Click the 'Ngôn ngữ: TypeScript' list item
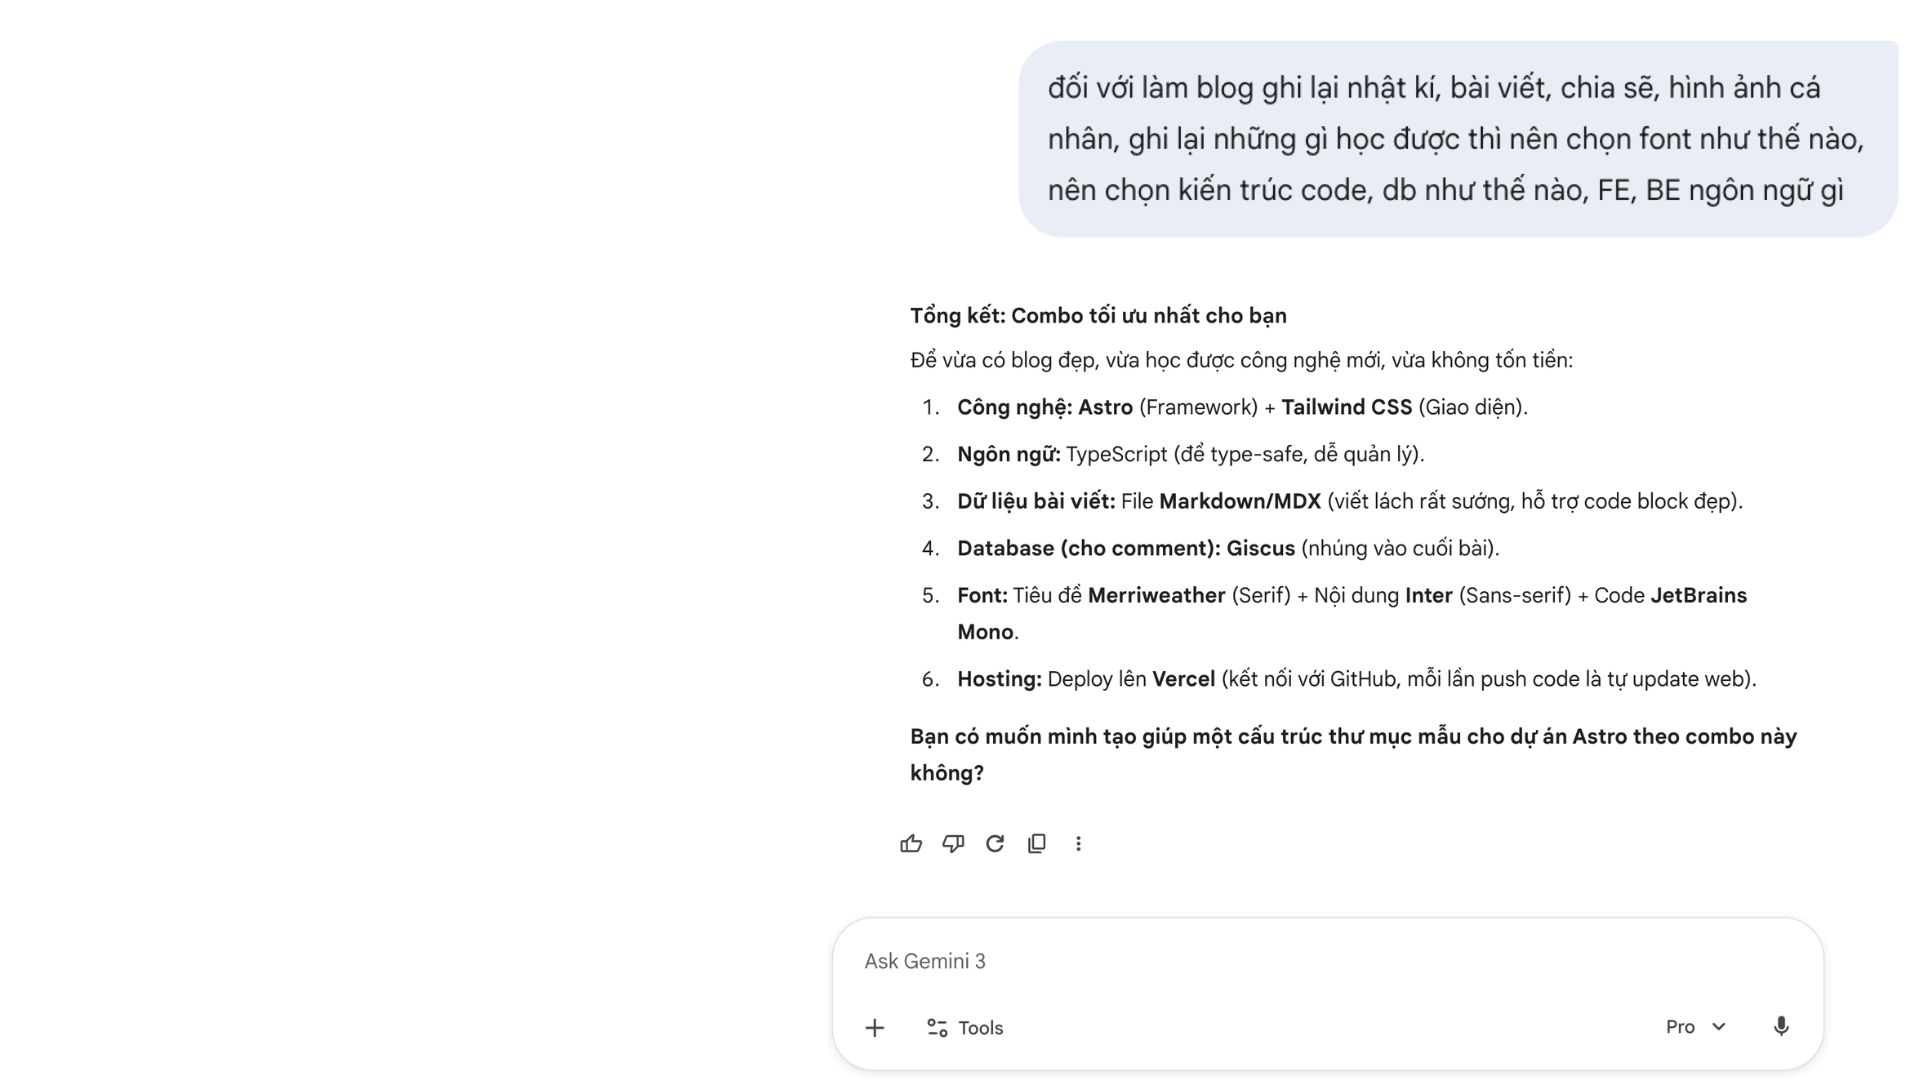Image resolution: width=1920 pixels, height=1080 pixels. coord(1191,454)
